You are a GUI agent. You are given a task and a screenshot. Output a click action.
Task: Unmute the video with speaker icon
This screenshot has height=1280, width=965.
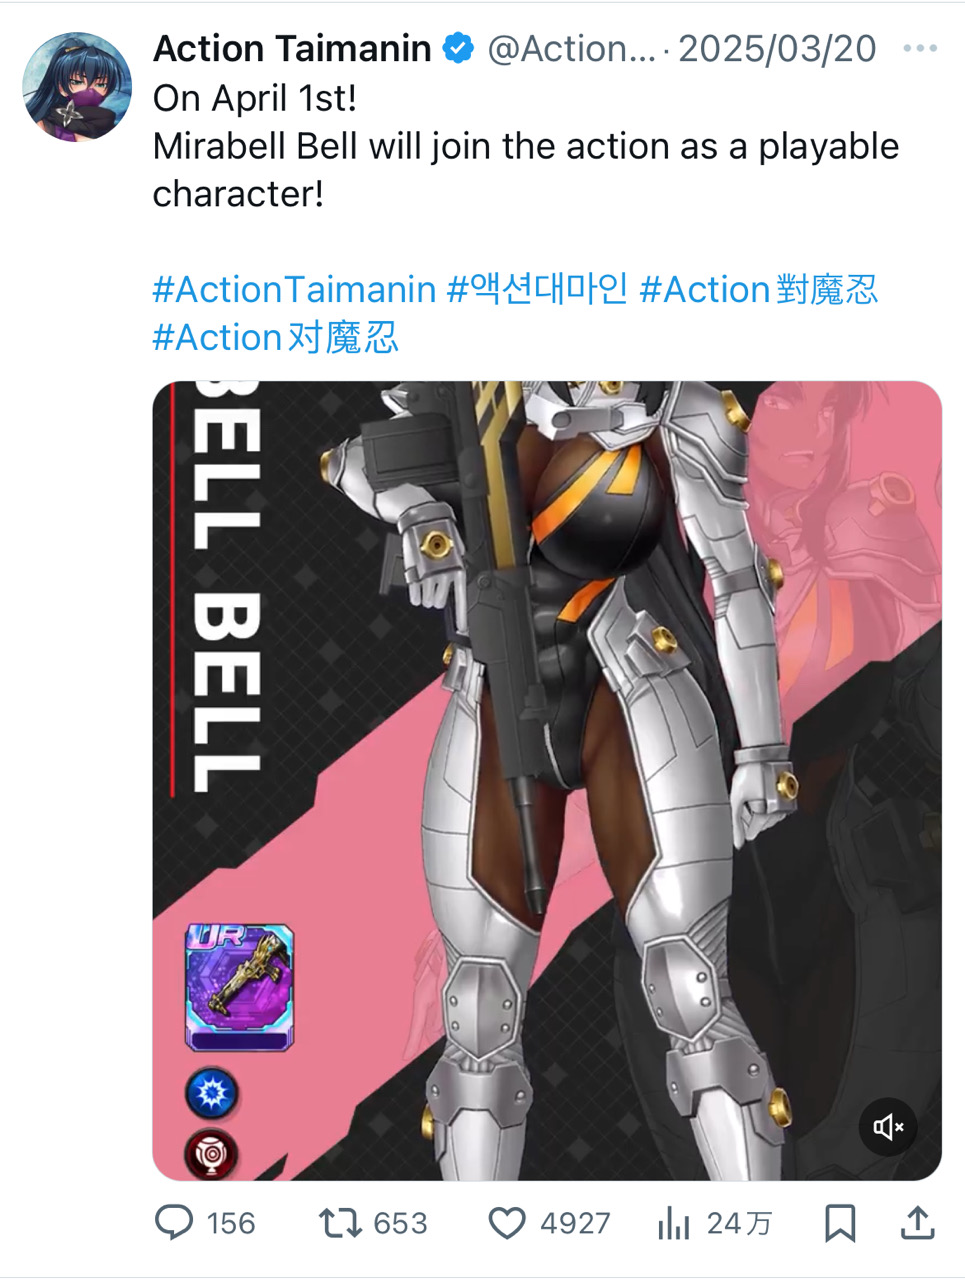pos(888,1127)
